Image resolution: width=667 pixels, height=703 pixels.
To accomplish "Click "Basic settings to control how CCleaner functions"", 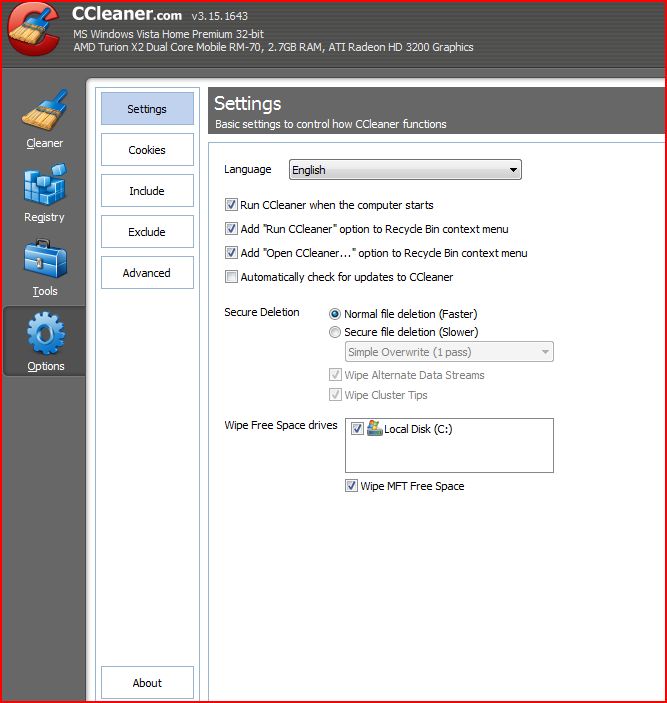I will [331, 124].
